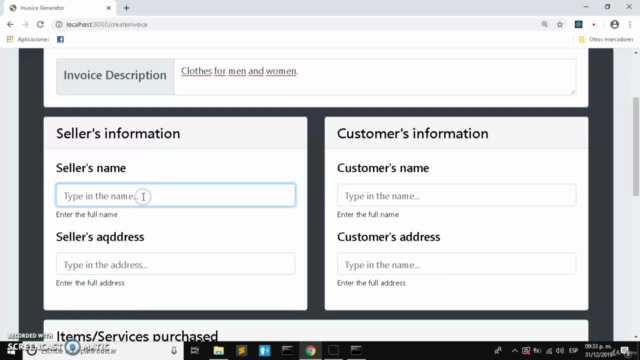Click the scrollbar up arrow
This screenshot has height=360, width=640.
tap(636, 53)
